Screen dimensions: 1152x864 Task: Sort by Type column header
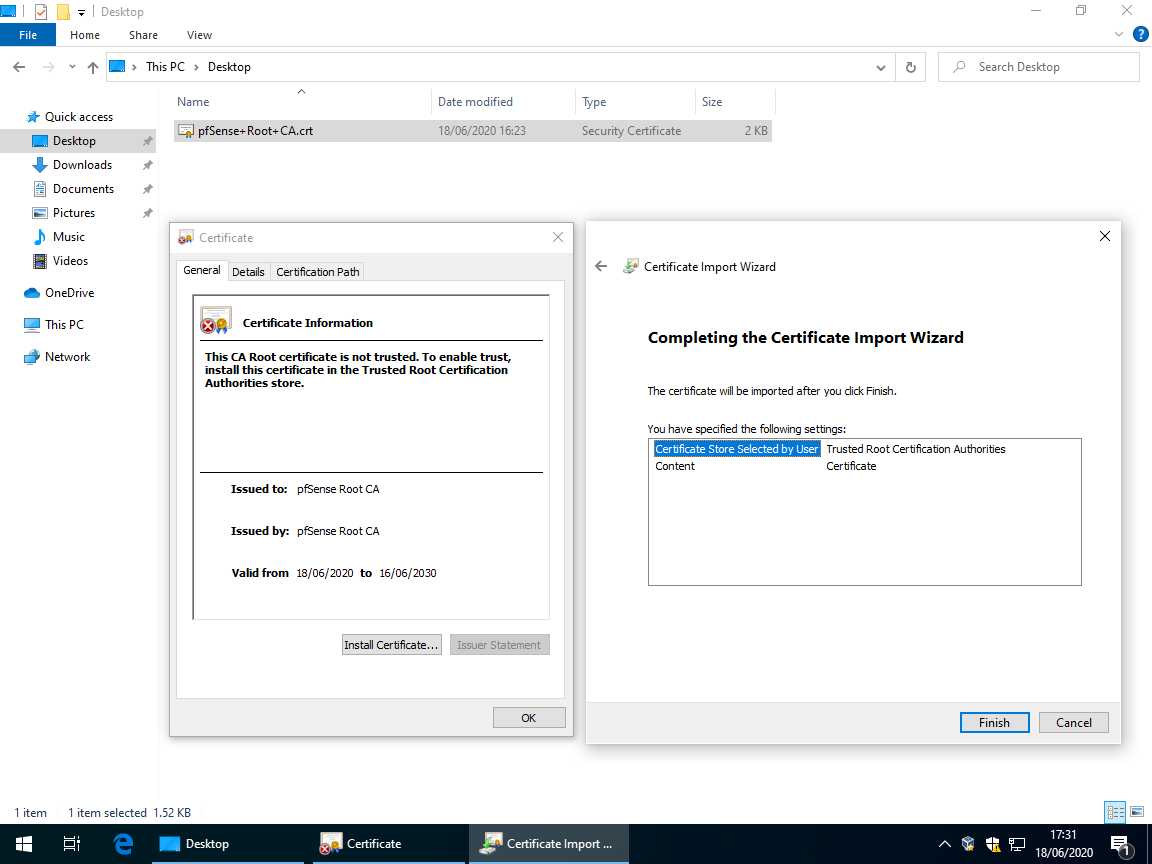point(635,101)
